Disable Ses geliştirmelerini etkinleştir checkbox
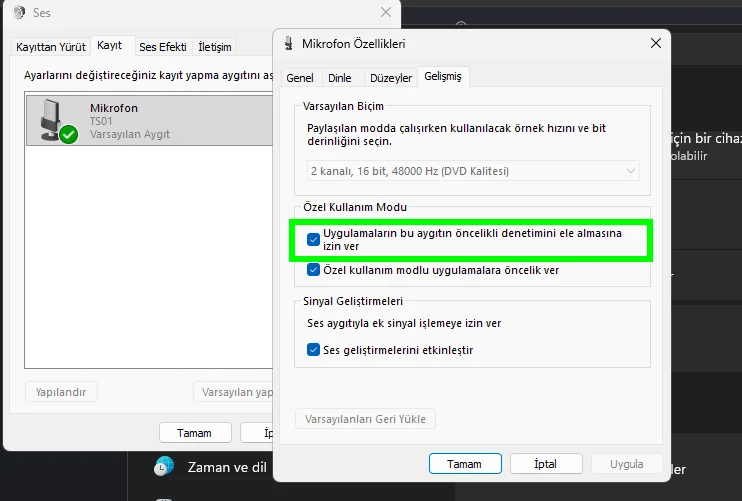The height and width of the screenshot is (501, 742). tap(313, 350)
